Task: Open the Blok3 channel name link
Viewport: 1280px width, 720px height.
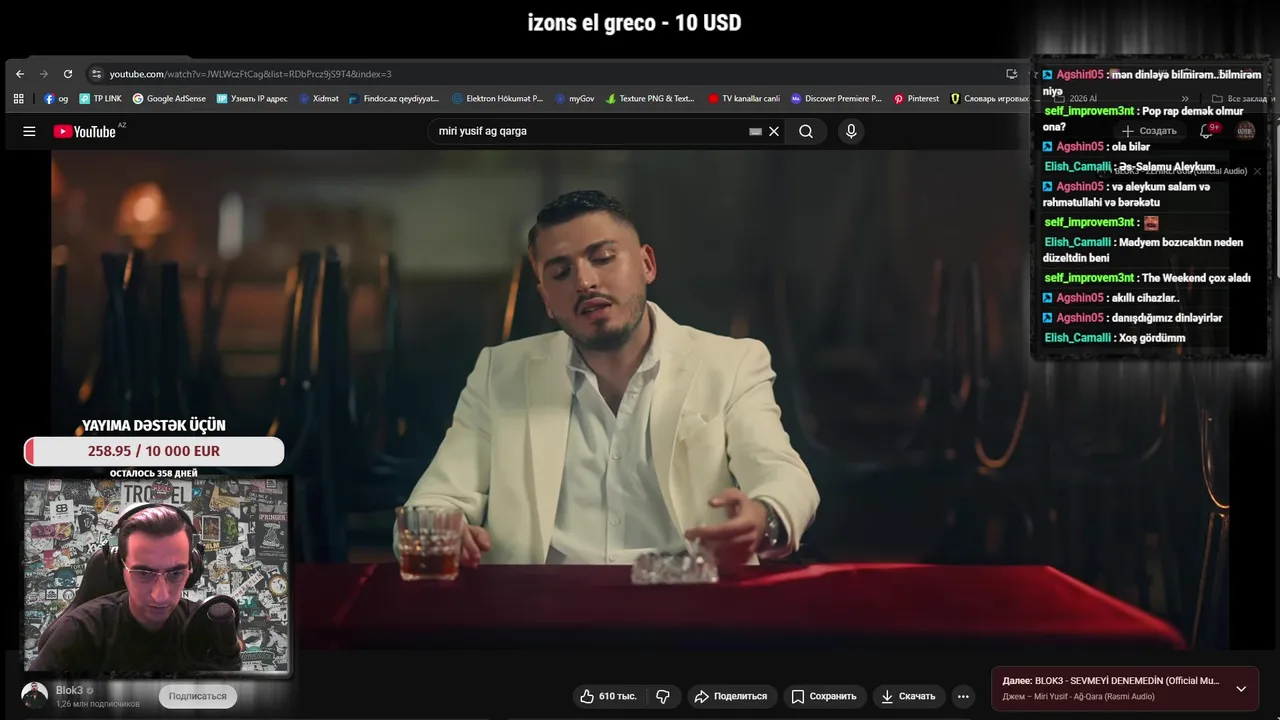Action: coord(69,690)
